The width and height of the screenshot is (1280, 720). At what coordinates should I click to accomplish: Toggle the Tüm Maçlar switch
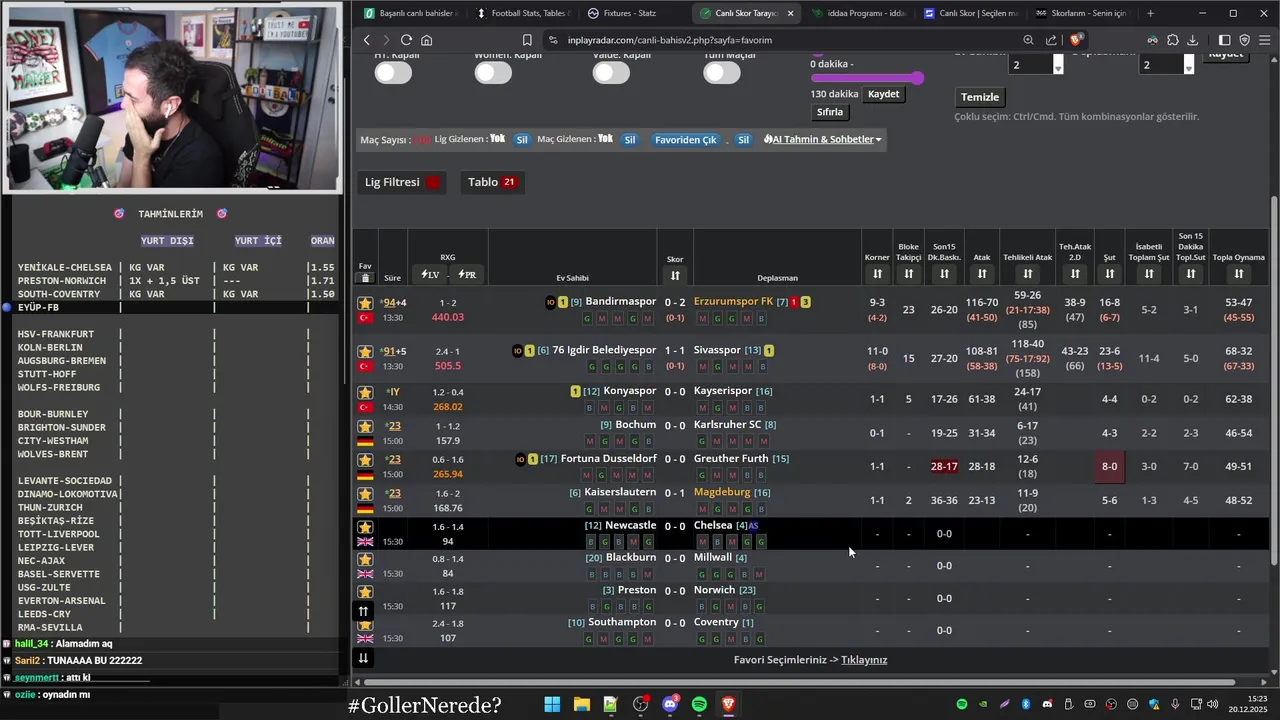point(722,73)
